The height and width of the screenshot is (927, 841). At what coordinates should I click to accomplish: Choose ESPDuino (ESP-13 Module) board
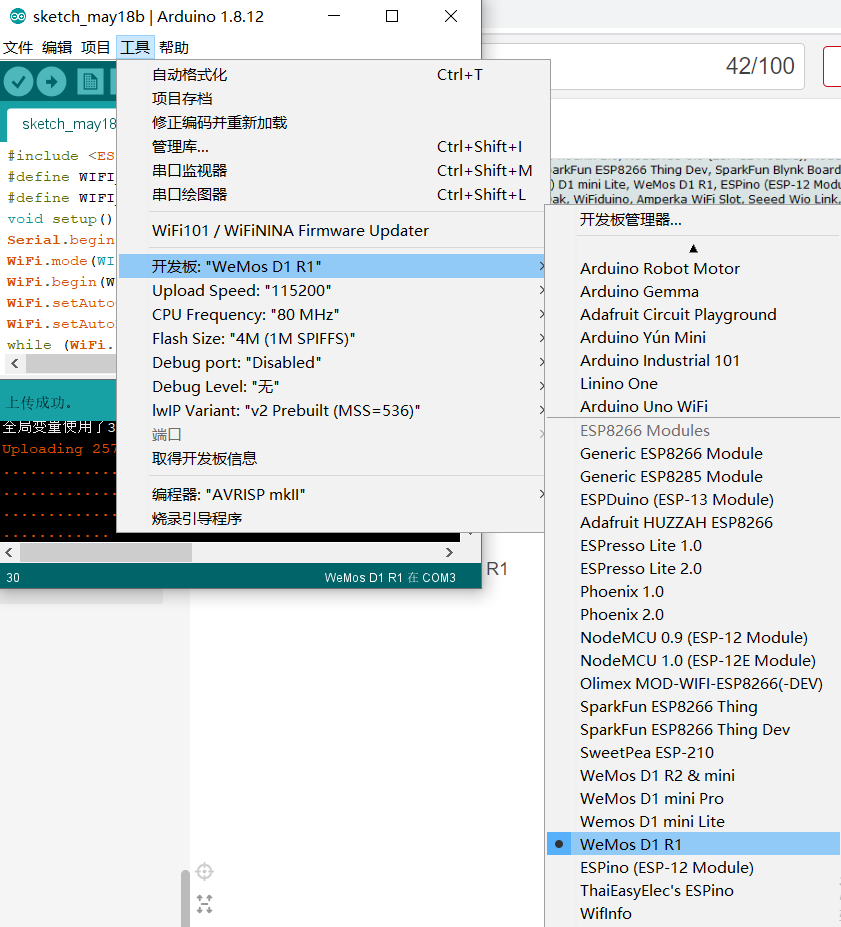tap(693, 500)
